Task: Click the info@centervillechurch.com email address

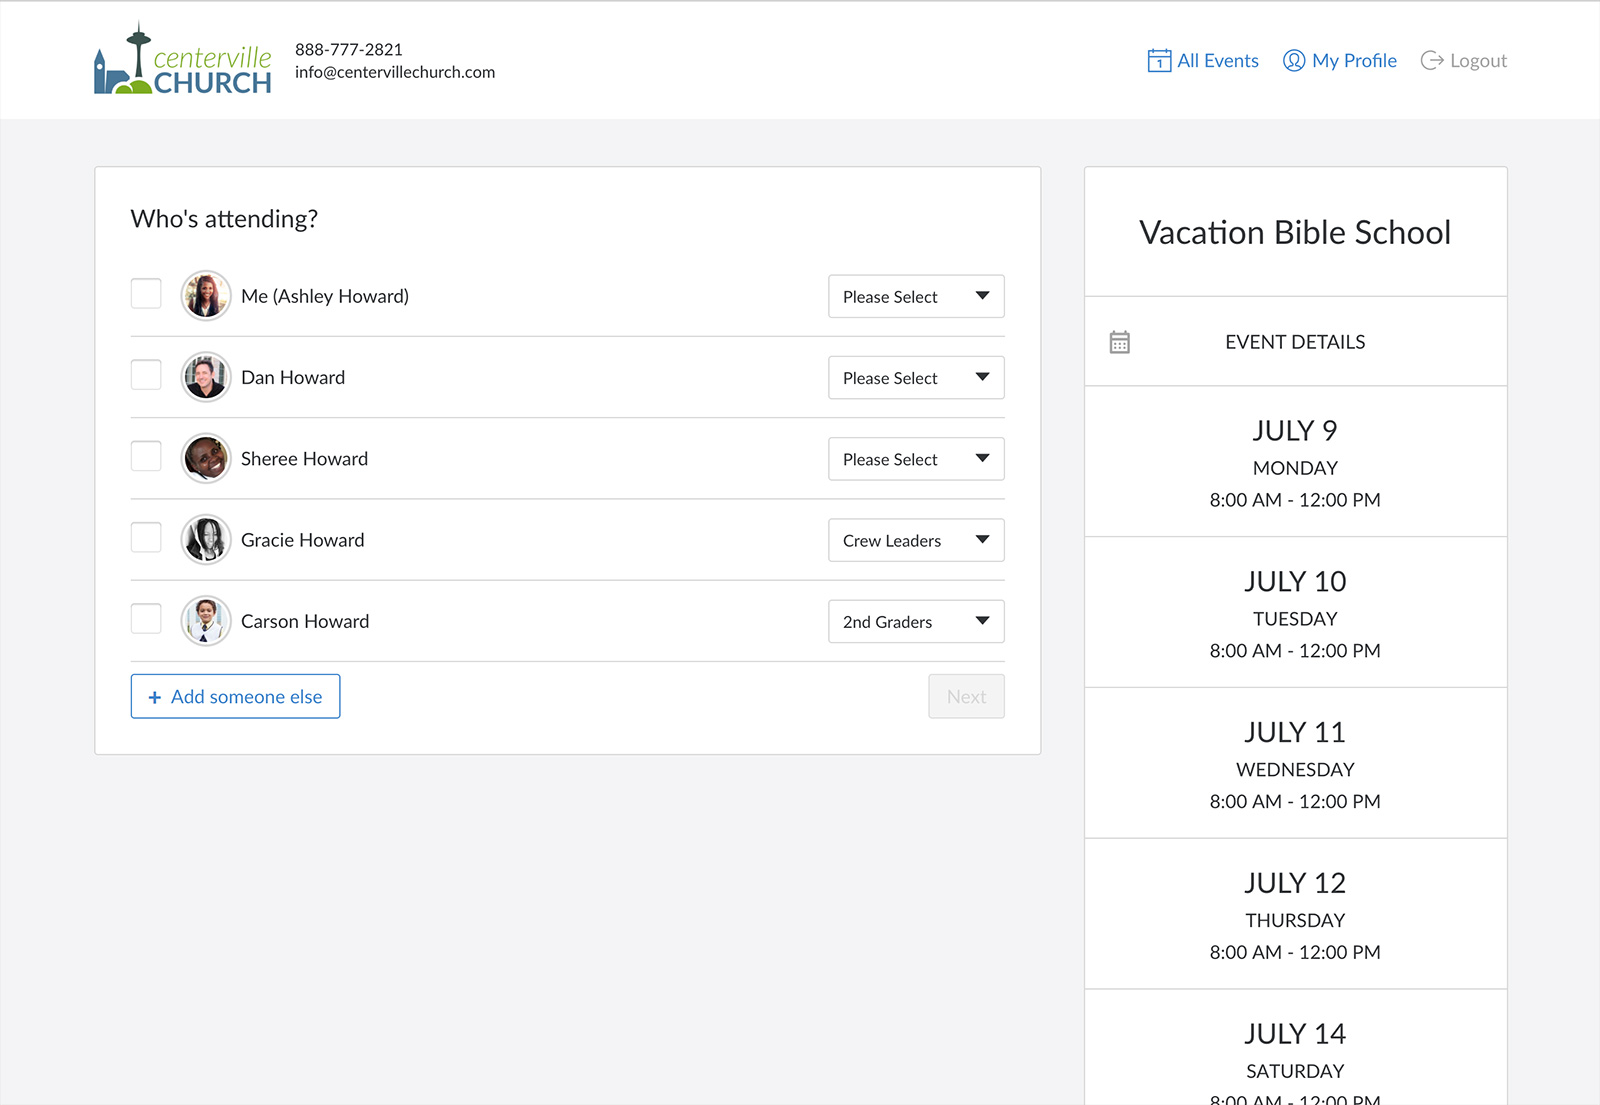Action: click(394, 72)
